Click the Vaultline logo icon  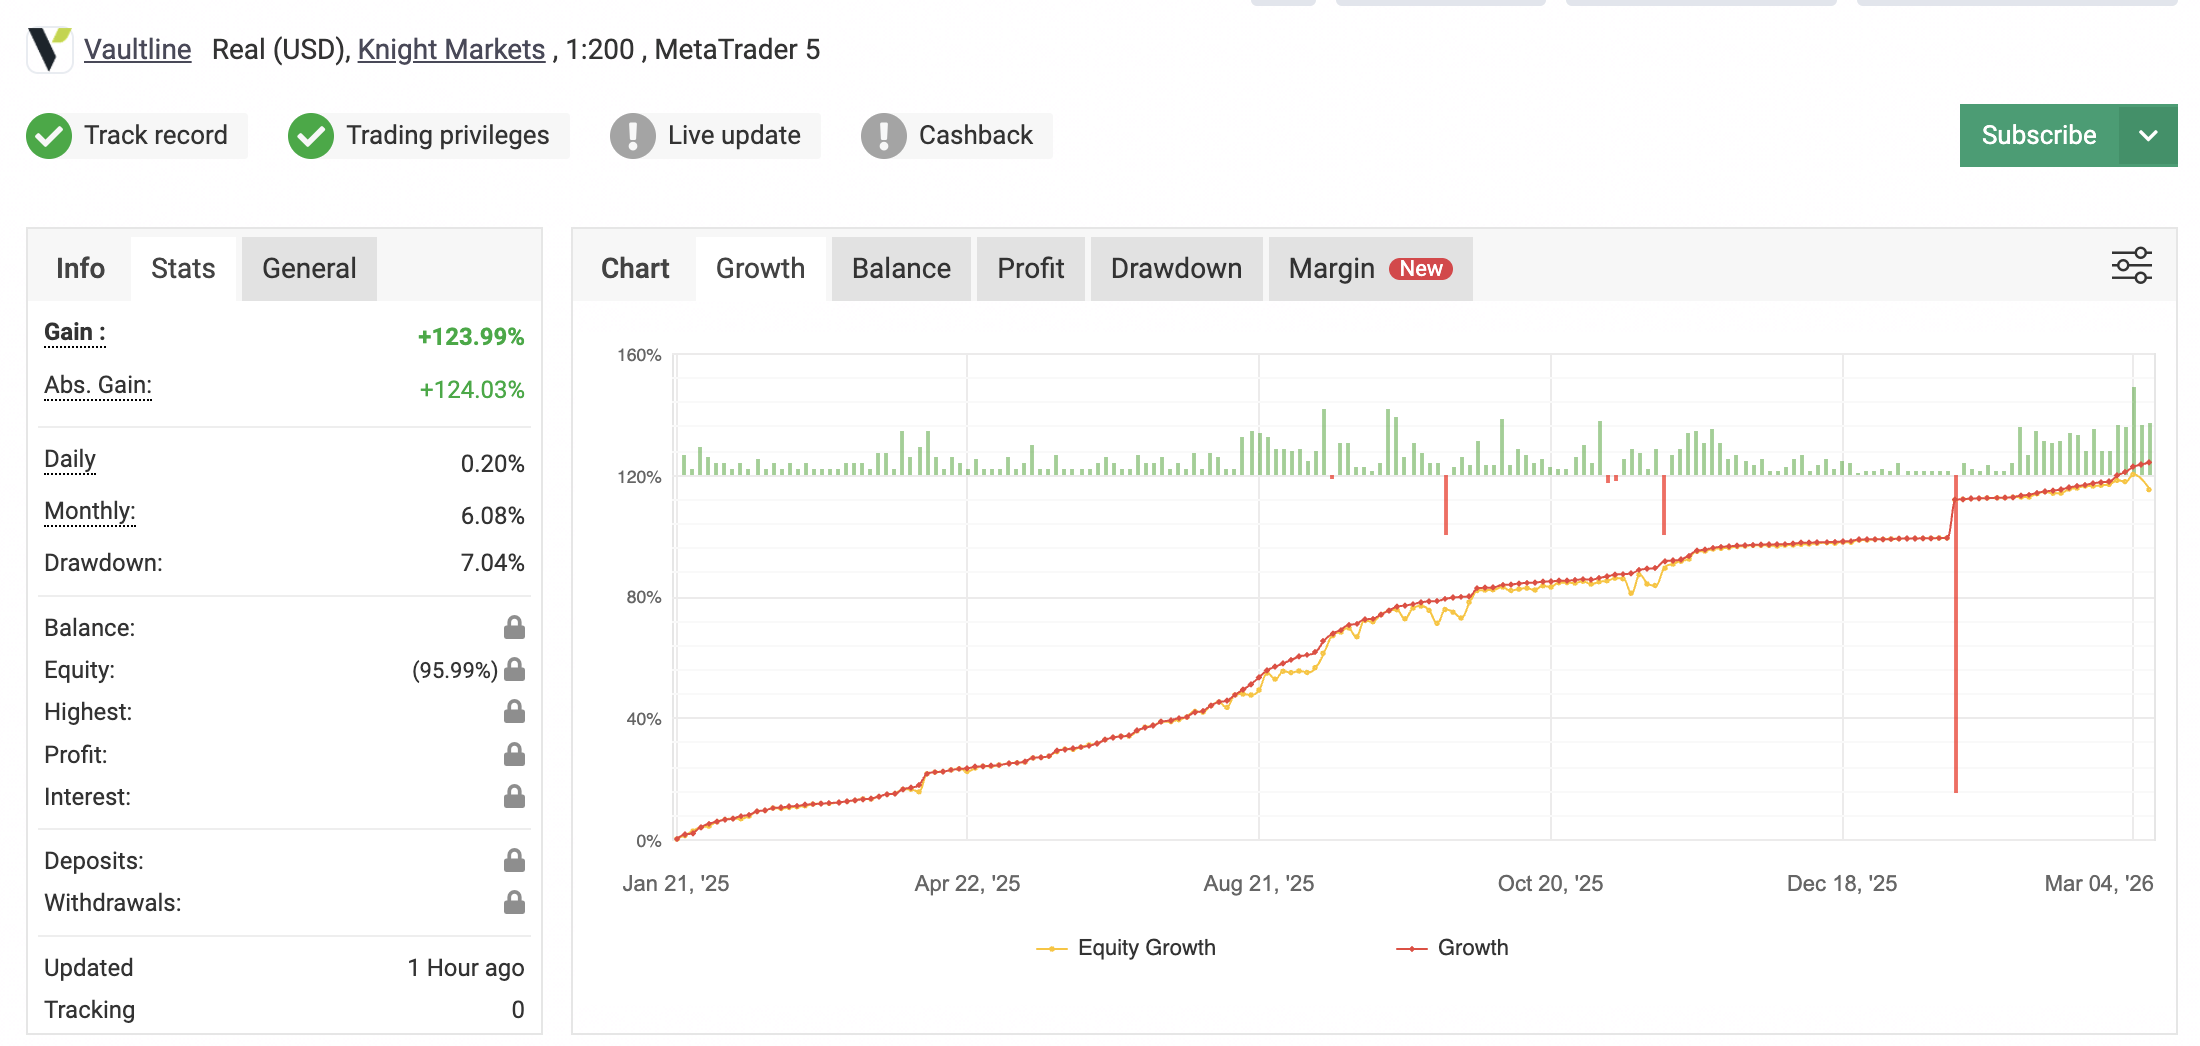point(49,49)
